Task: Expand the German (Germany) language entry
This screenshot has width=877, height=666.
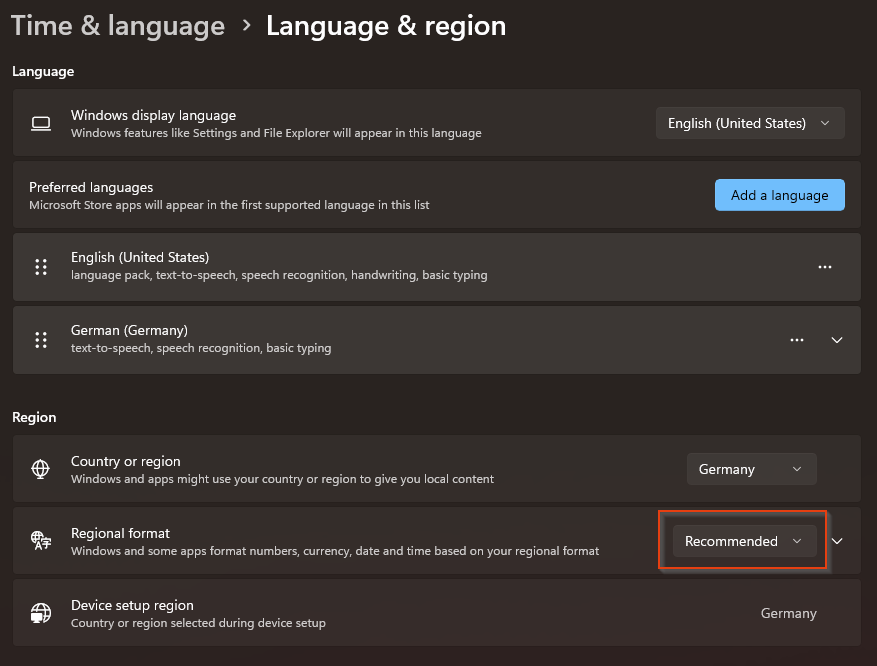Action: (837, 340)
